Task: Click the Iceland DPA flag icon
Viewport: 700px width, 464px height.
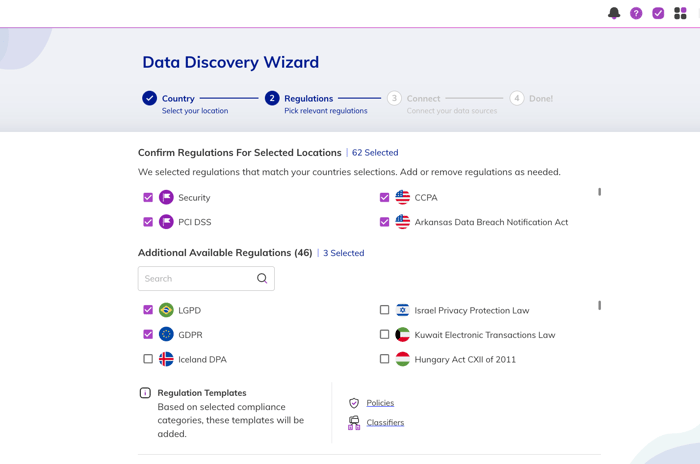Action: pyautogui.click(x=166, y=359)
